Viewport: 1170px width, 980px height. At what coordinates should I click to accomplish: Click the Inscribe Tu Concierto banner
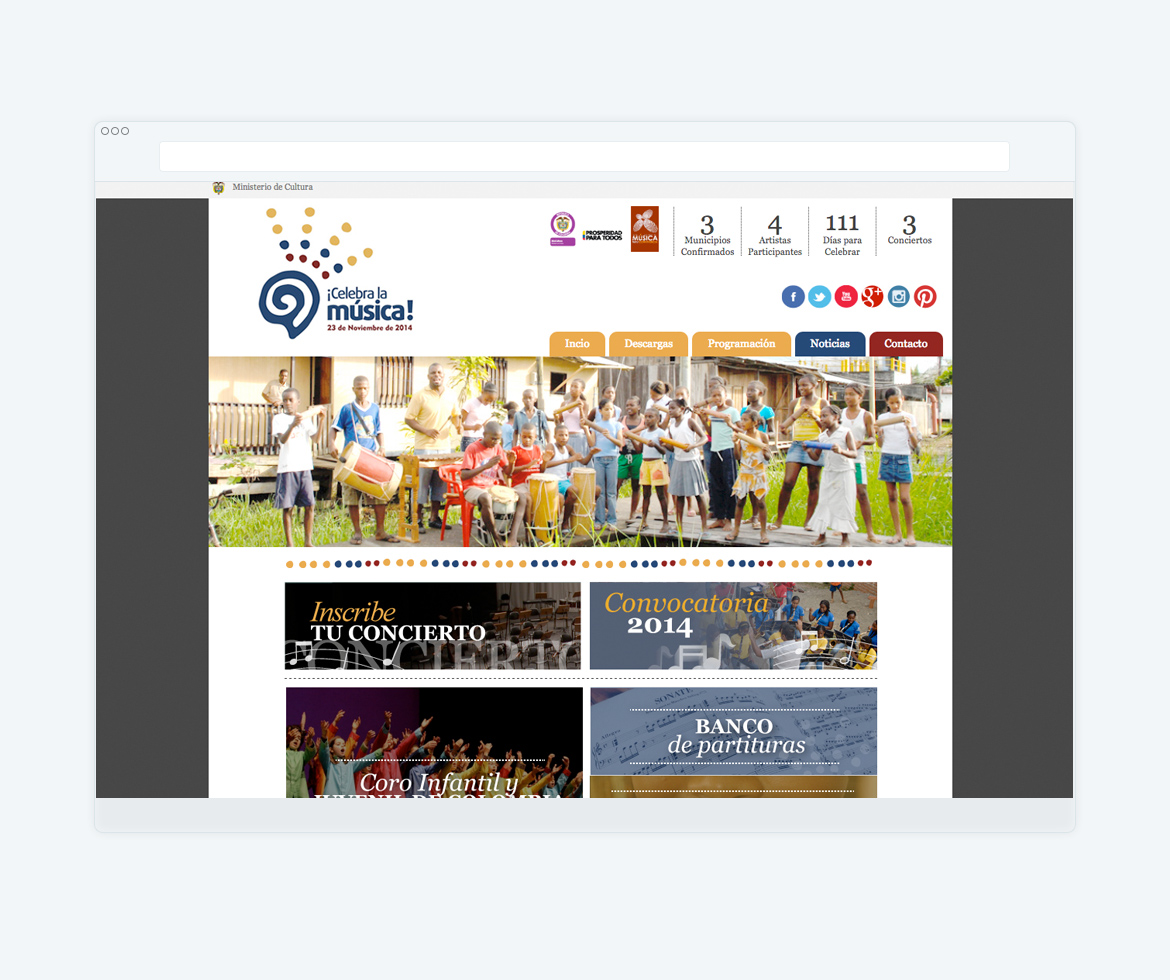click(x=432, y=625)
